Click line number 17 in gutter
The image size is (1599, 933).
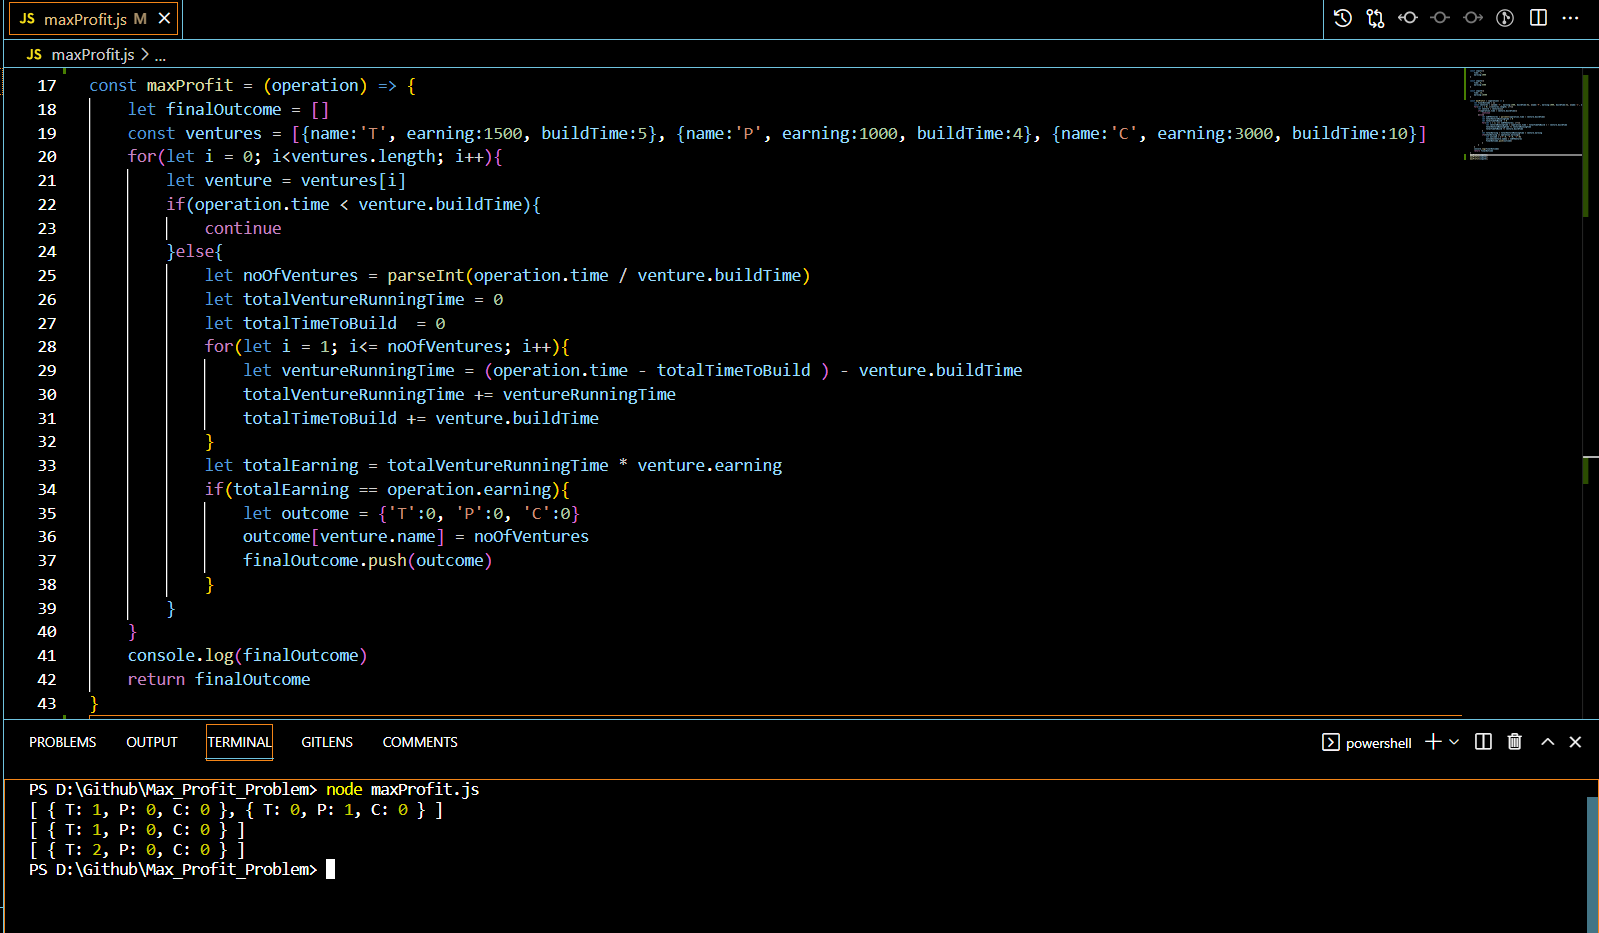pos(47,85)
